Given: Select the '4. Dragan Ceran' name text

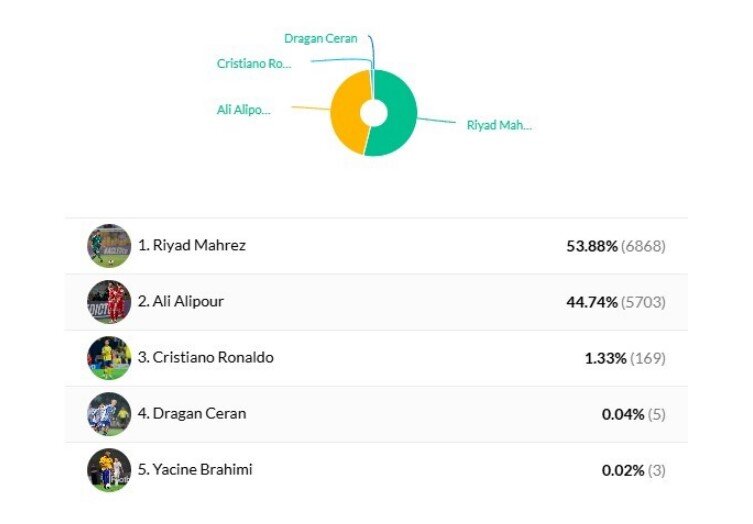Looking at the screenshot, I should pos(192,413).
